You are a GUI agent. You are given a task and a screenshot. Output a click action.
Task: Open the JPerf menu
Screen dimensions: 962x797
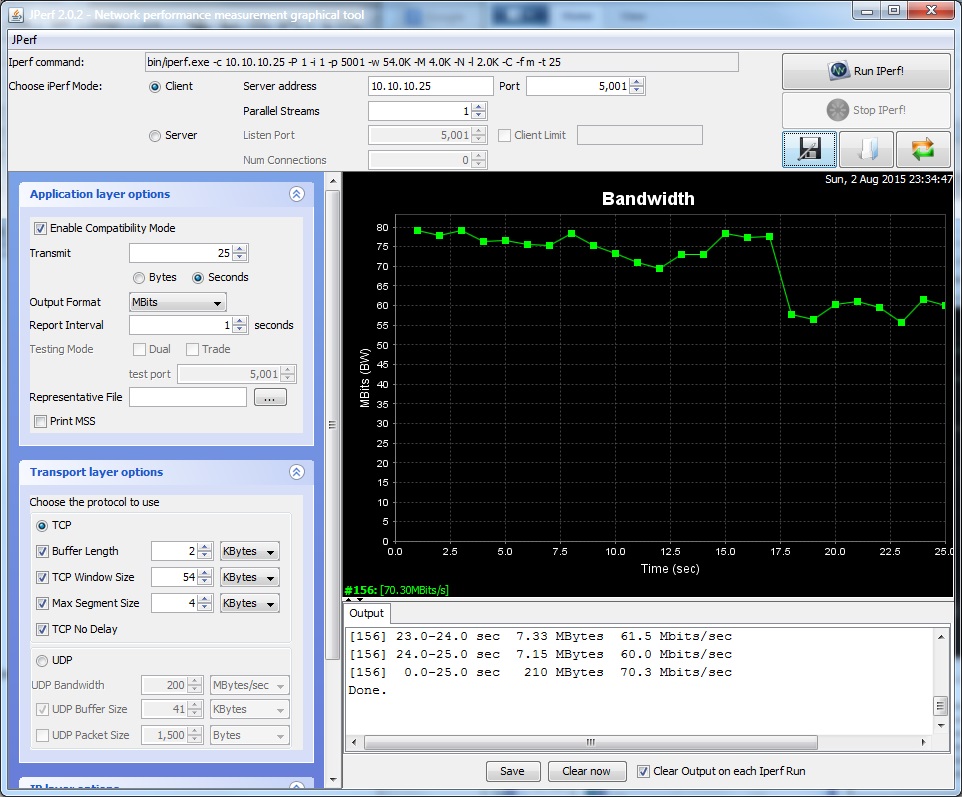(x=25, y=40)
